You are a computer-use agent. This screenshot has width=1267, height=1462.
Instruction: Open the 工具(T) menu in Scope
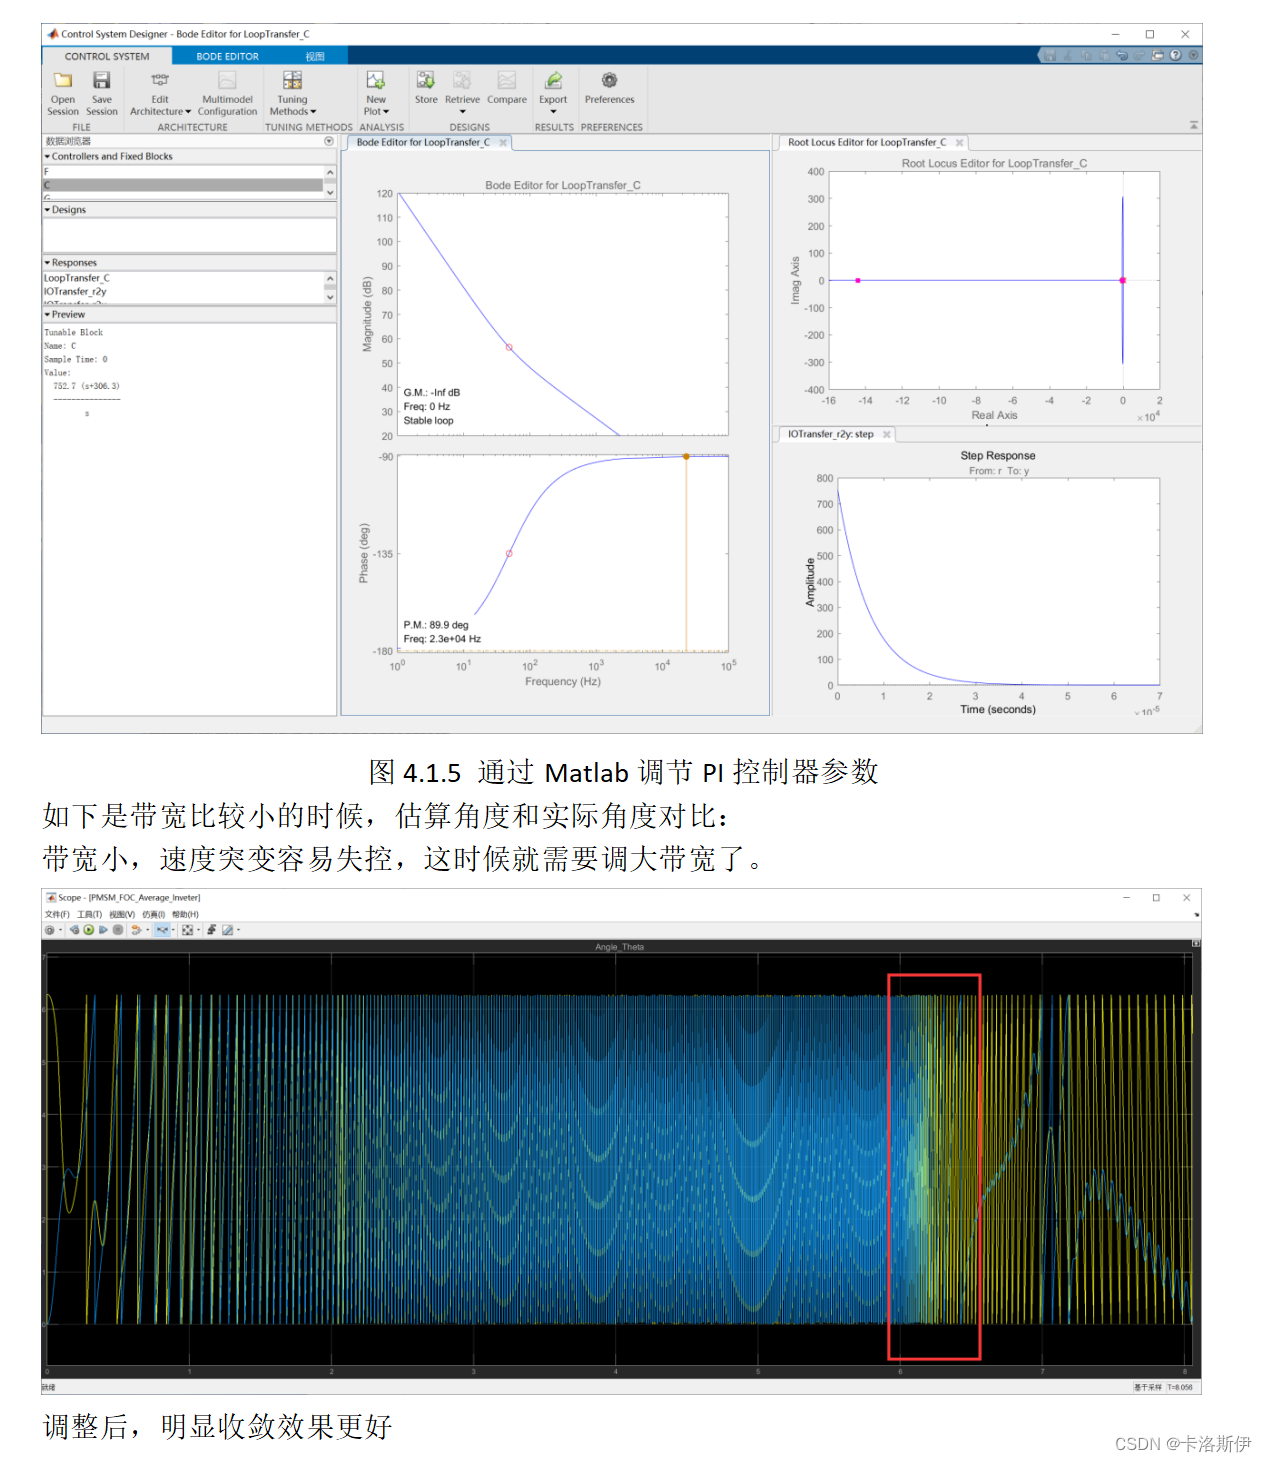(x=89, y=914)
